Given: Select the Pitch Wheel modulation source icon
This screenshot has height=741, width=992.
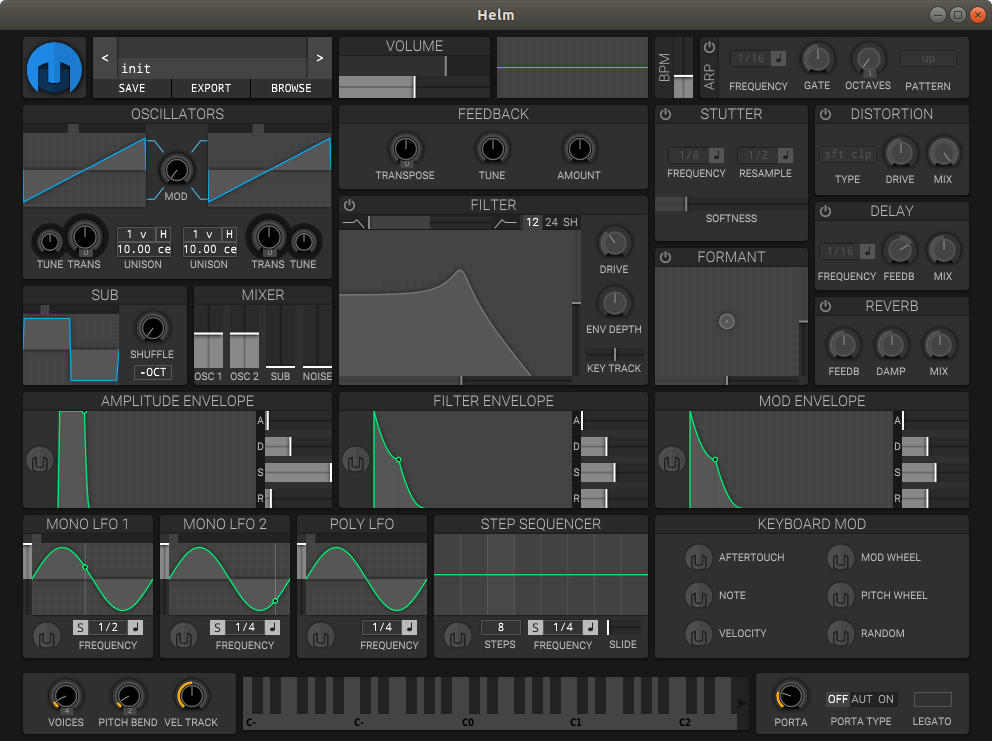Looking at the screenshot, I should click(x=840, y=596).
